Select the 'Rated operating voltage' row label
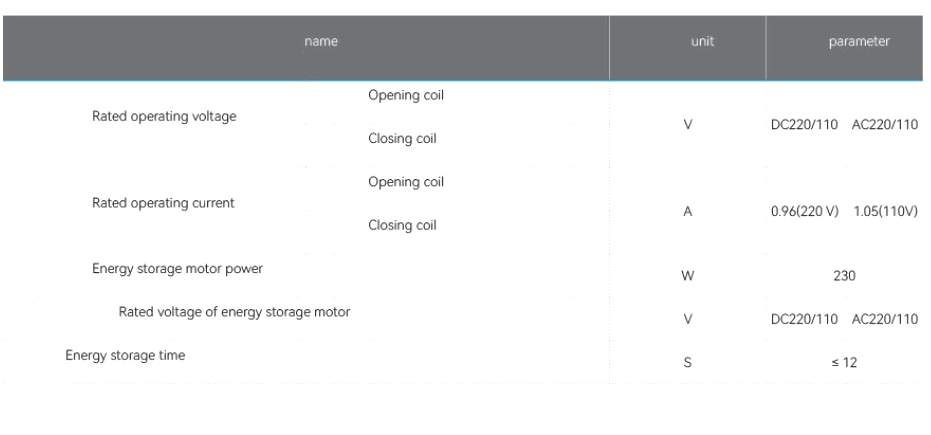 [164, 116]
